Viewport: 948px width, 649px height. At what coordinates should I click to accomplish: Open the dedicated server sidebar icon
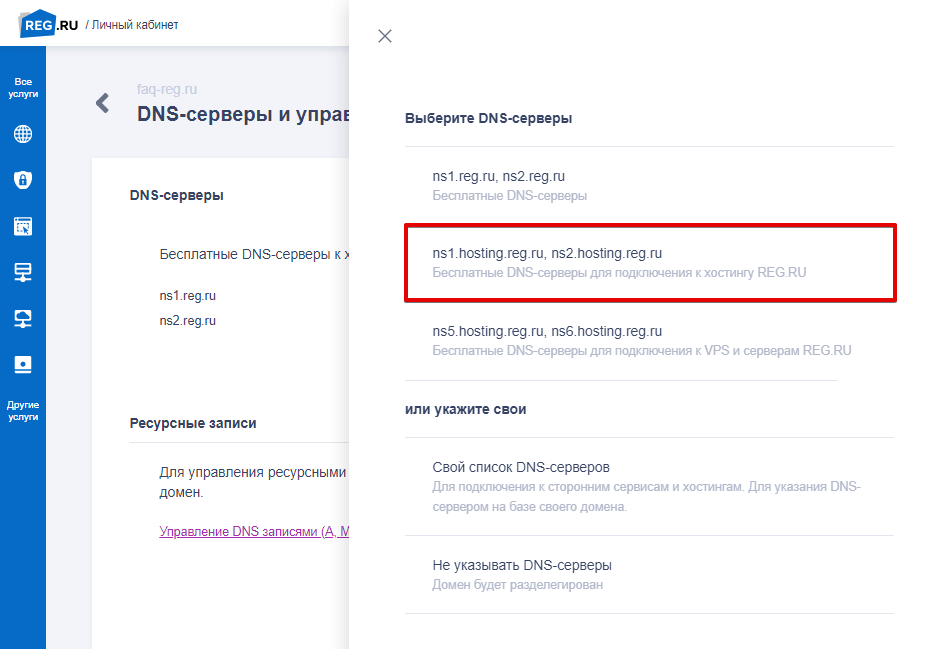point(23,364)
